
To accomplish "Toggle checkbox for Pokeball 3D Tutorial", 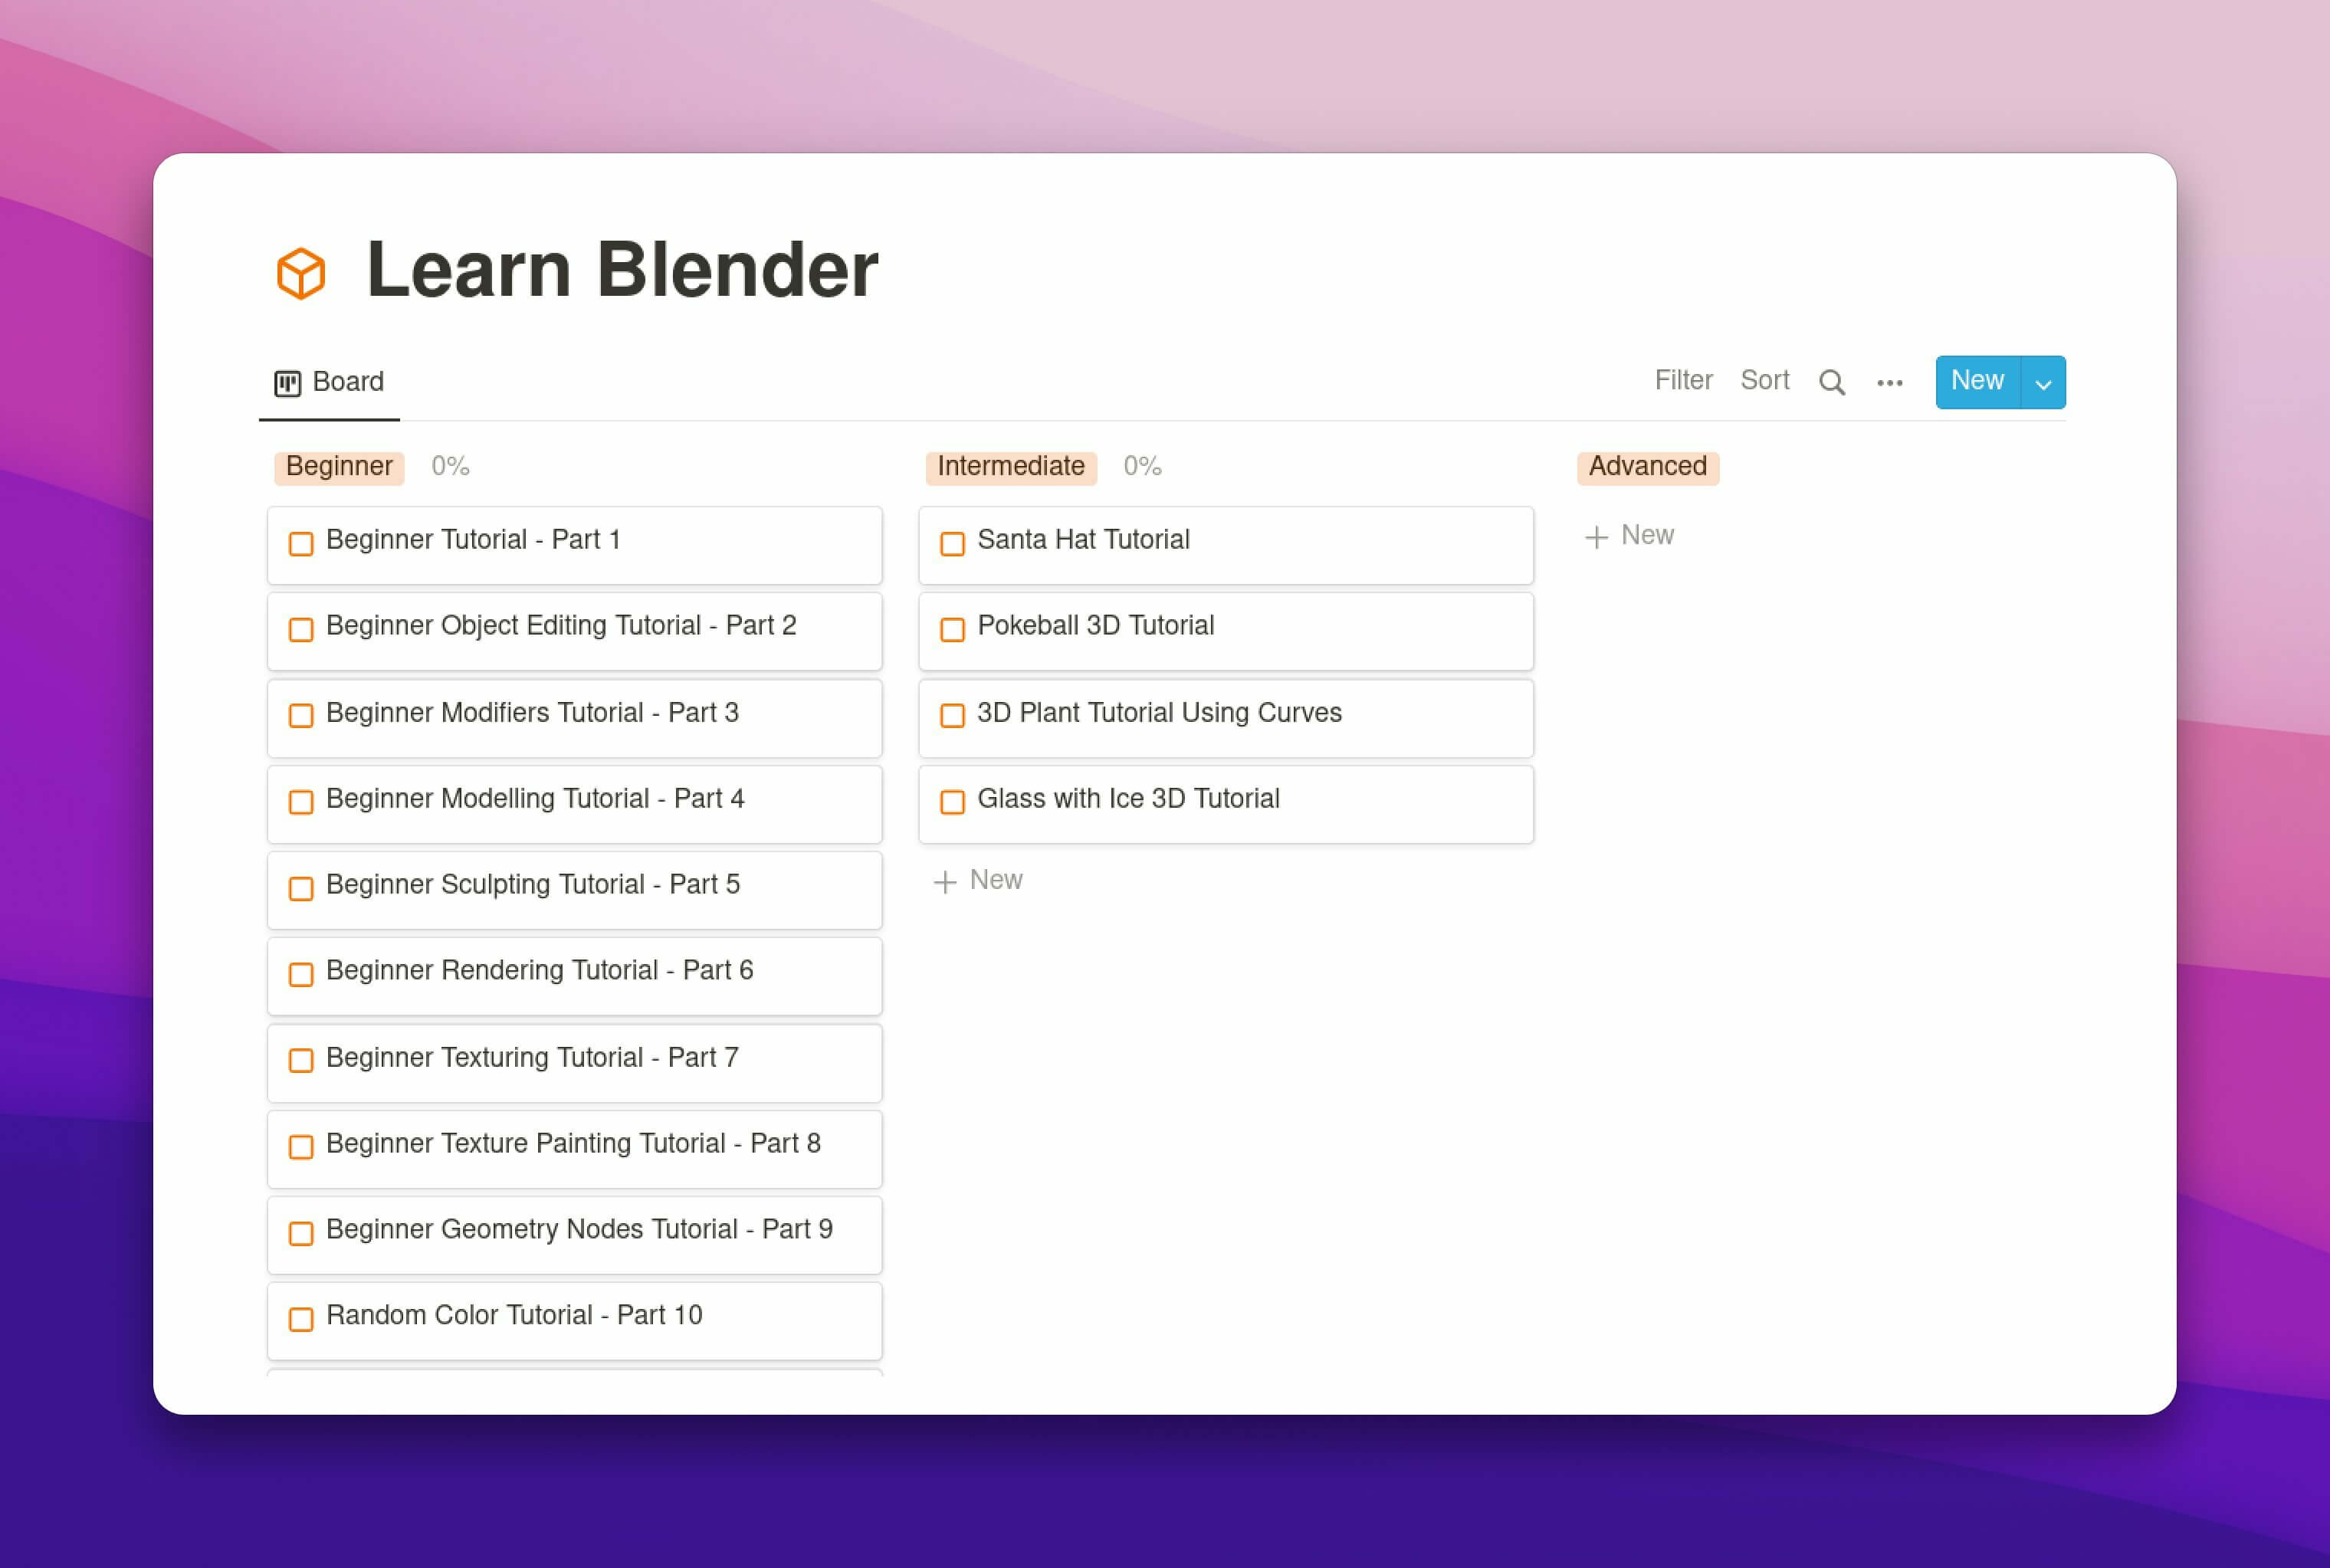I will pos(952,626).
